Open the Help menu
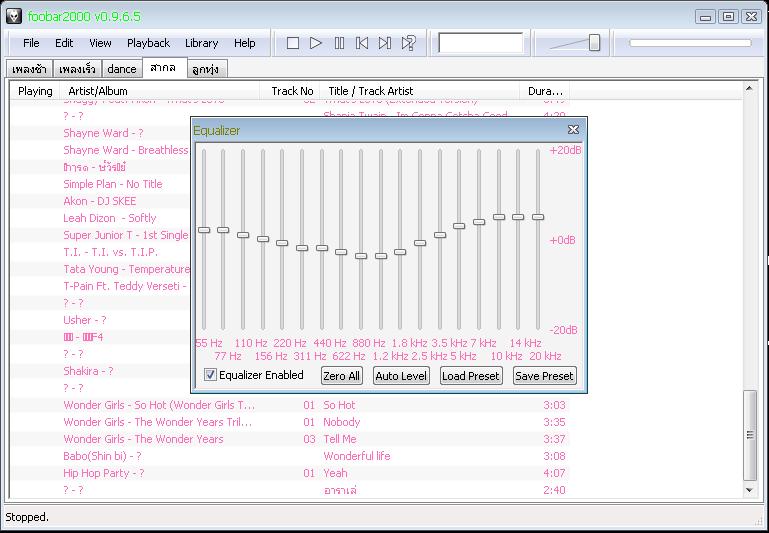Image resolution: width=769 pixels, height=533 pixels. click(x=244, y=43)
